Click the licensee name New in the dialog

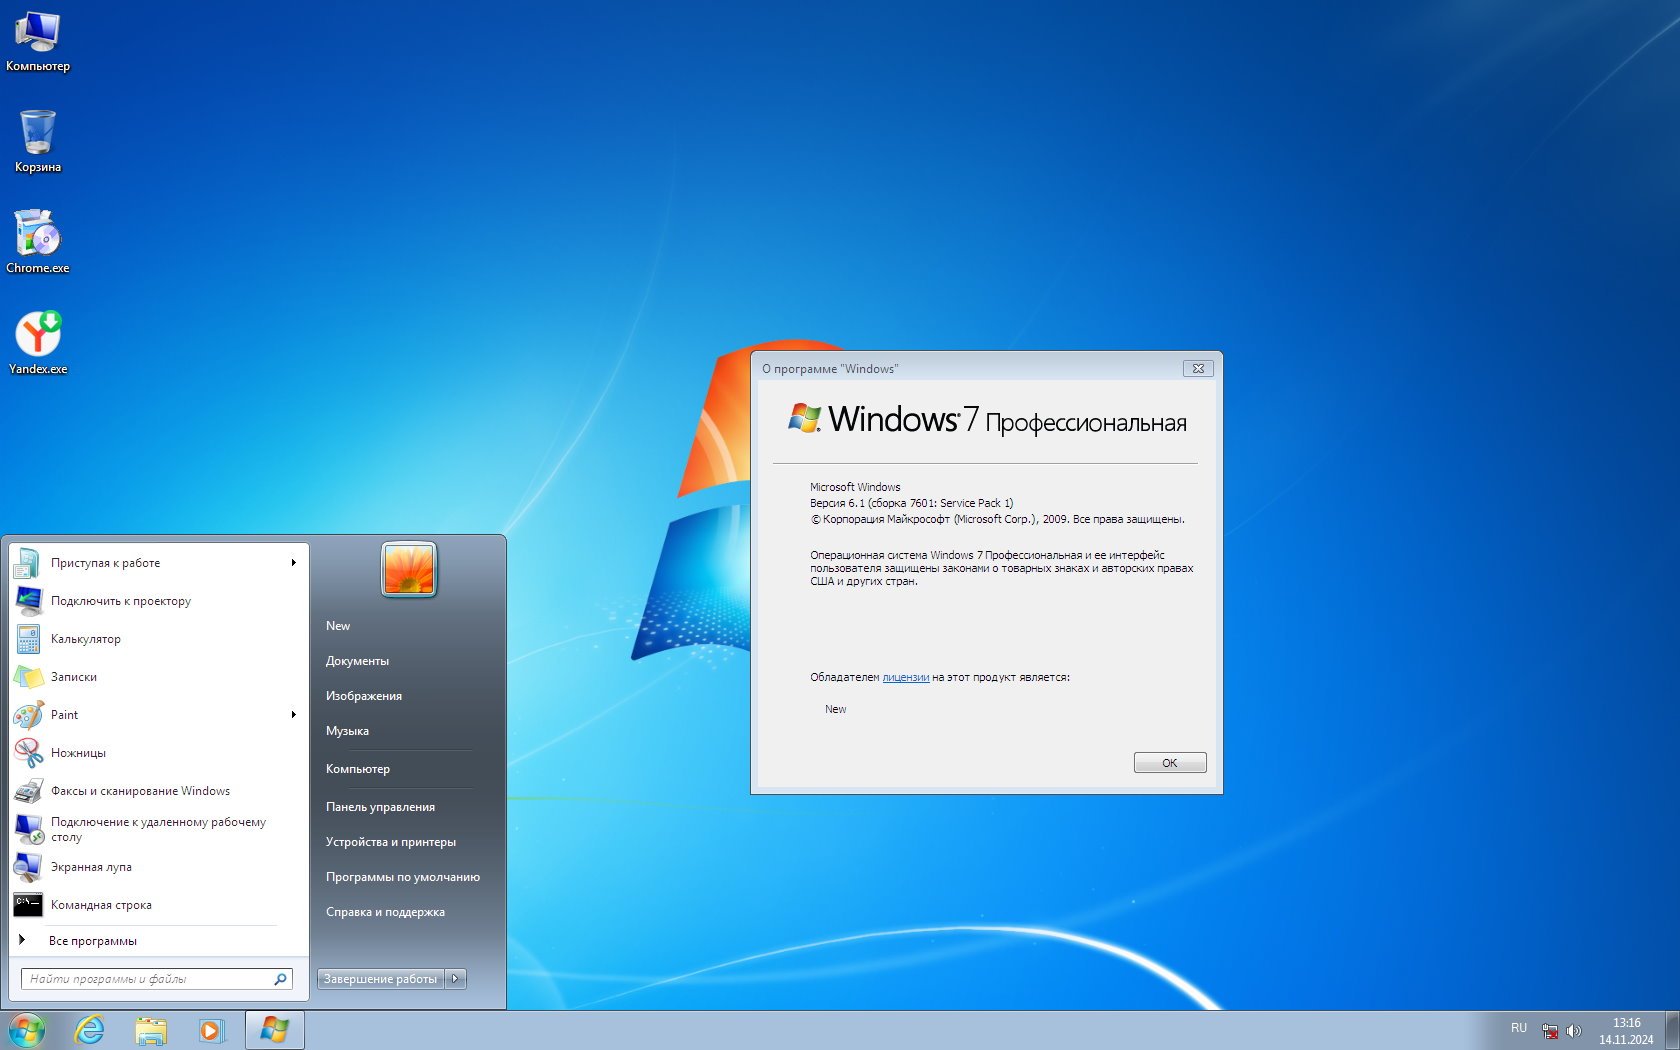click(835, 709)
